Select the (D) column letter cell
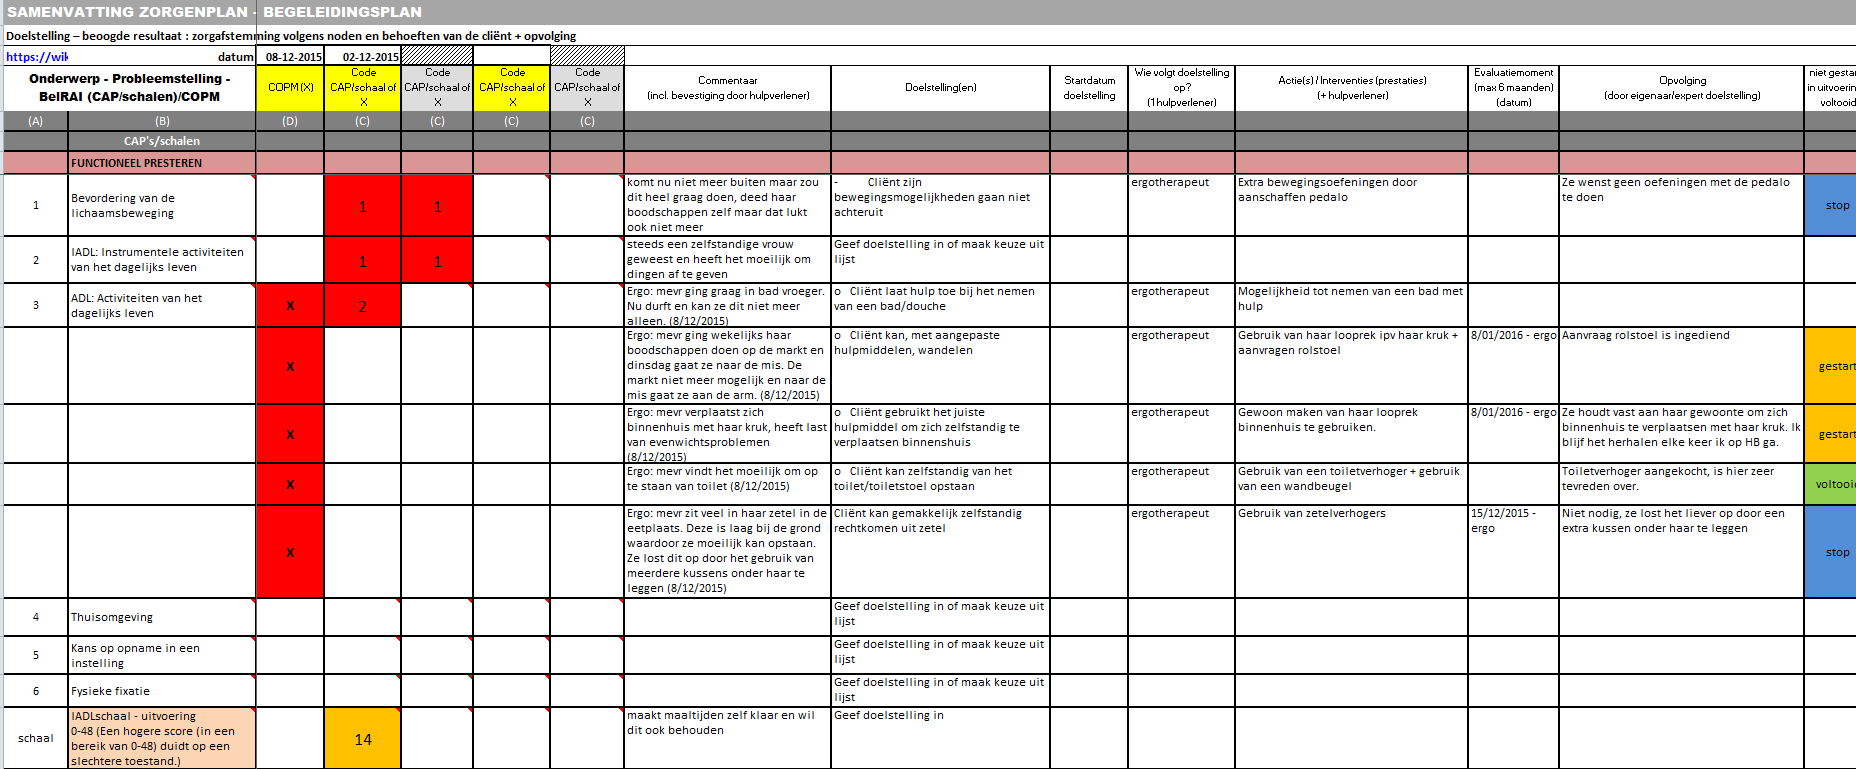The width and height of the screenshot is (1856, 769). point(290,121)
